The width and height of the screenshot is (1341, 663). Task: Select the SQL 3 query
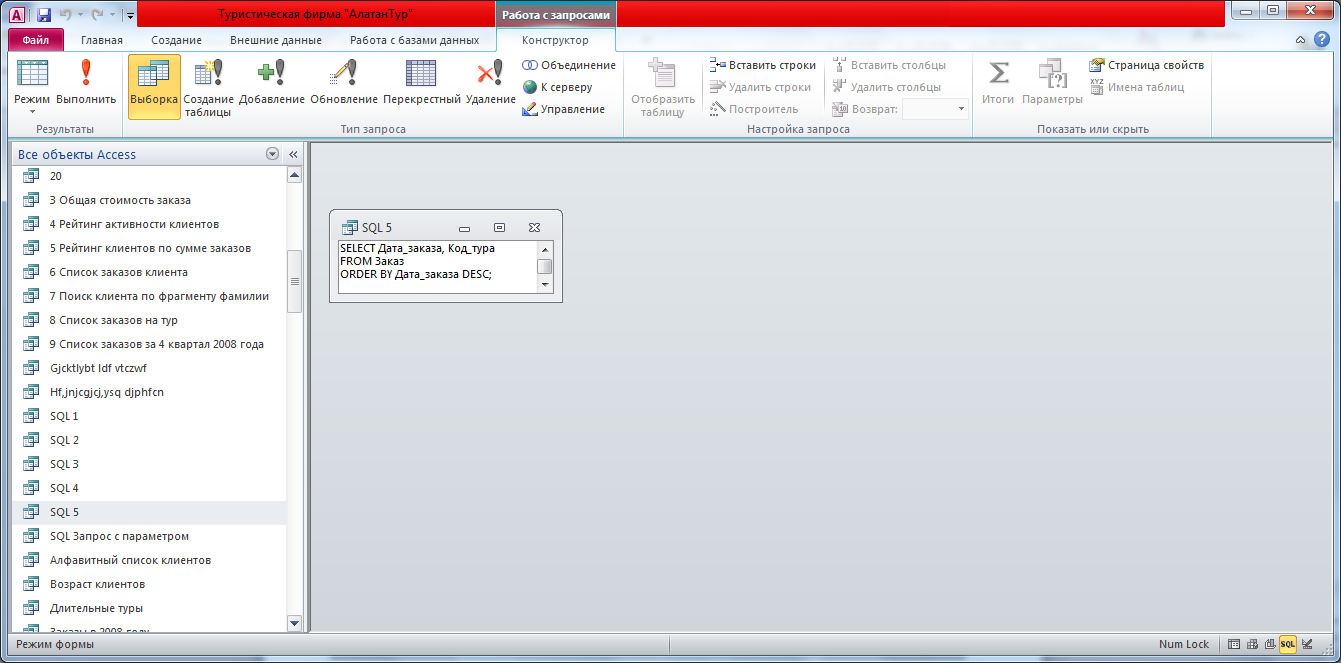point(150,464)
